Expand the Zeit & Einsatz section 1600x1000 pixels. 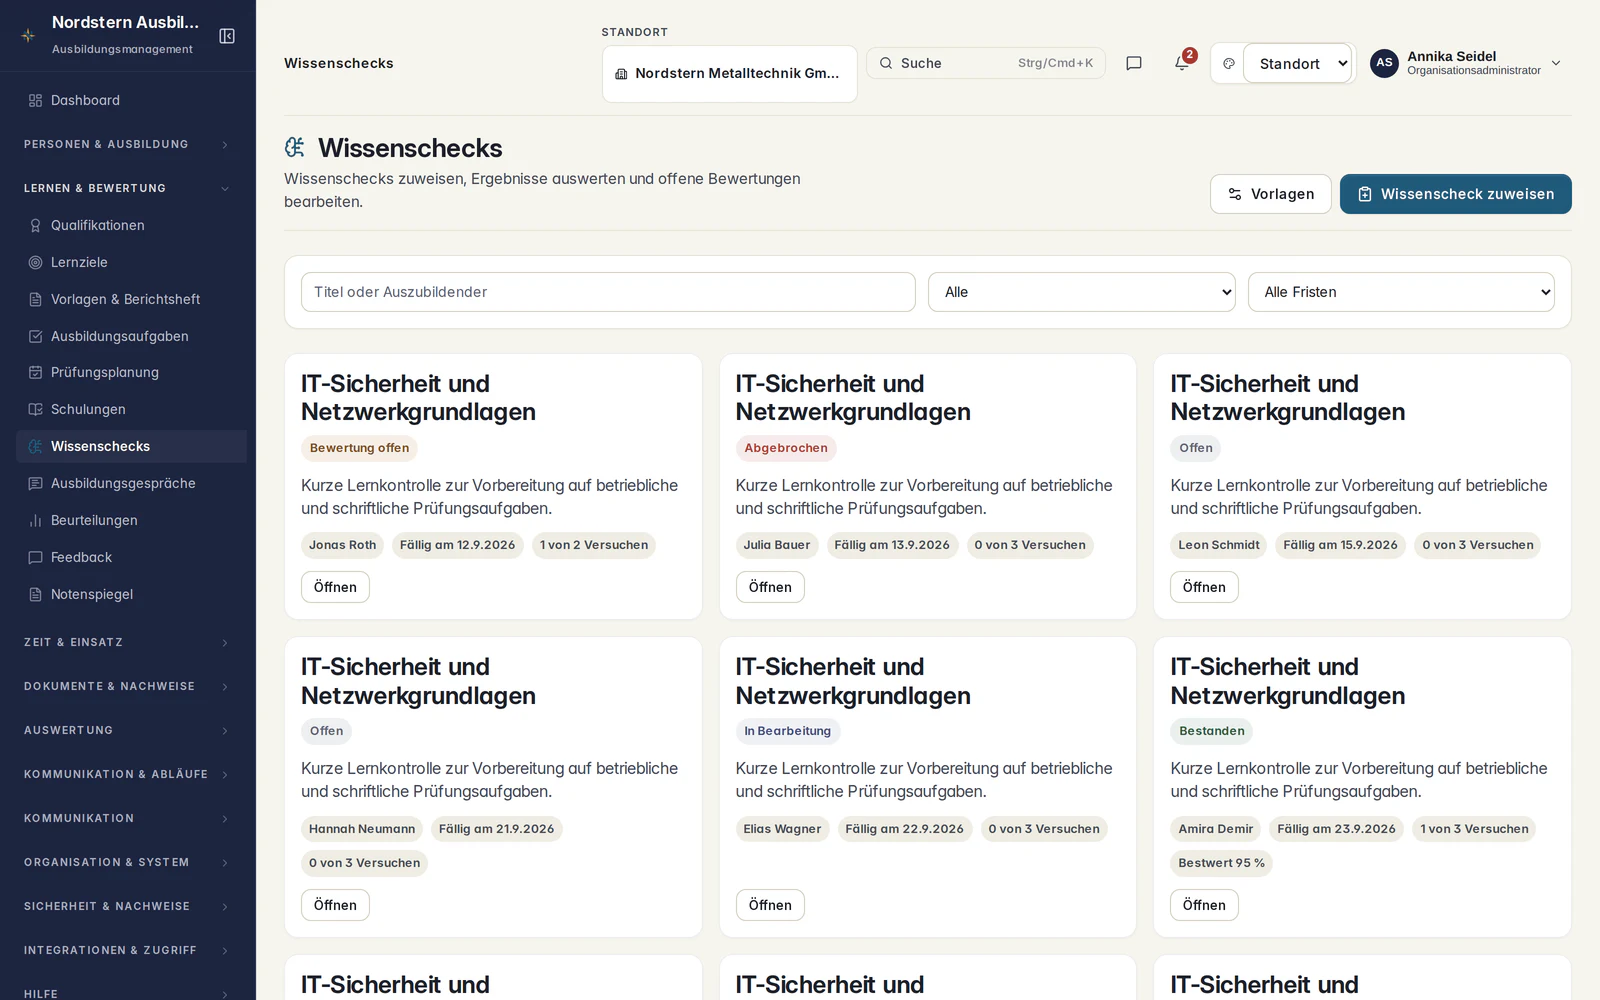point(127,642)
